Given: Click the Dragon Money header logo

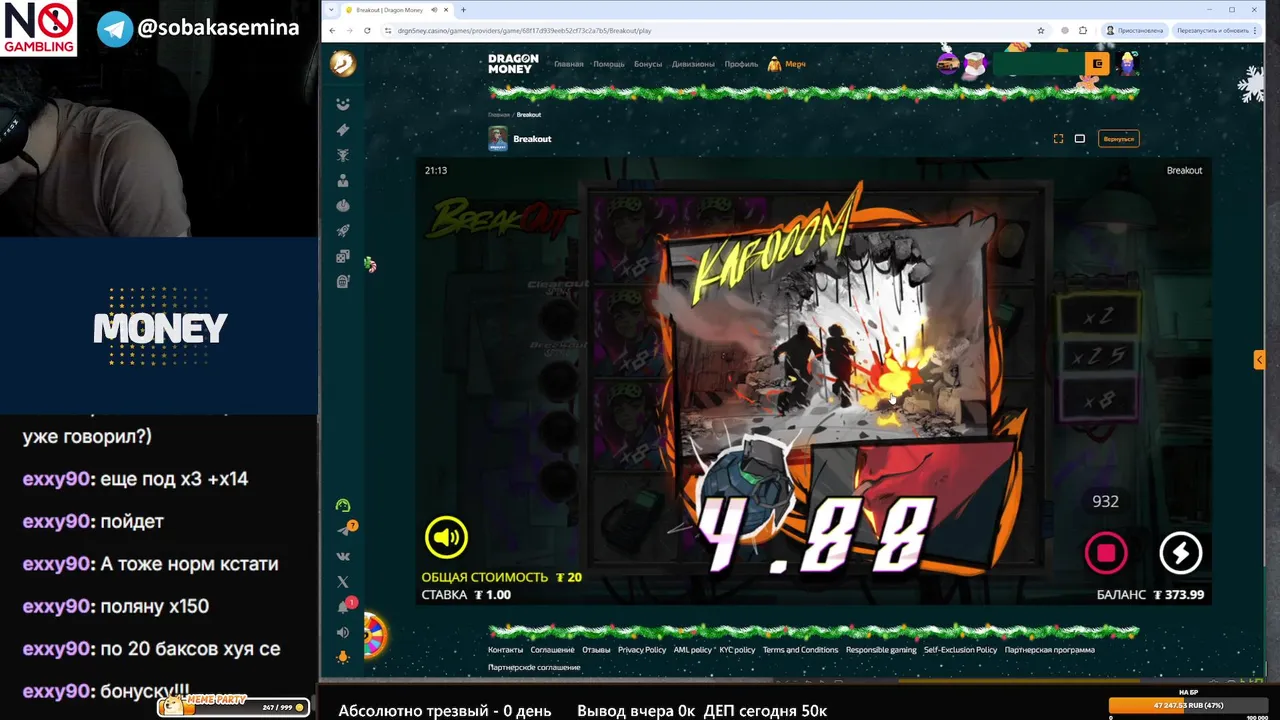Looking at the screenshot, I should pos(513,64).
